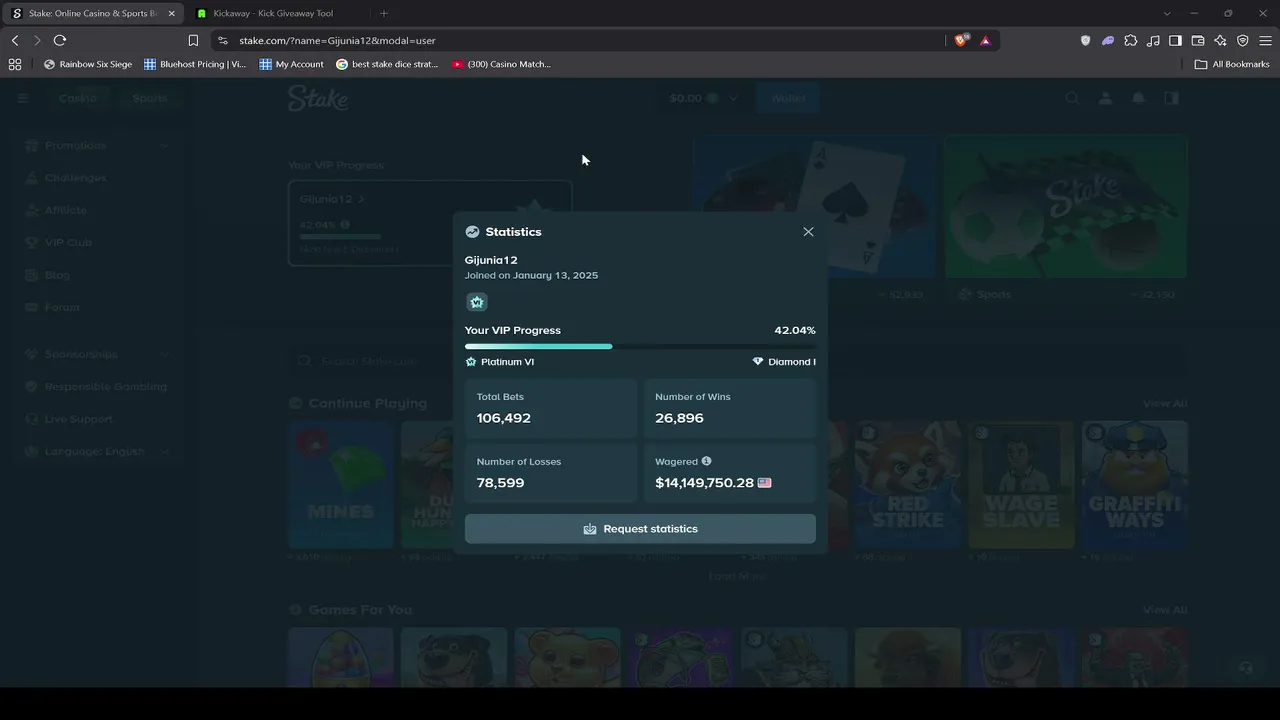Viewport: 1280px width, 720px height.
Task: Close the Stake browser tab
Action: (x=172, y=13)
